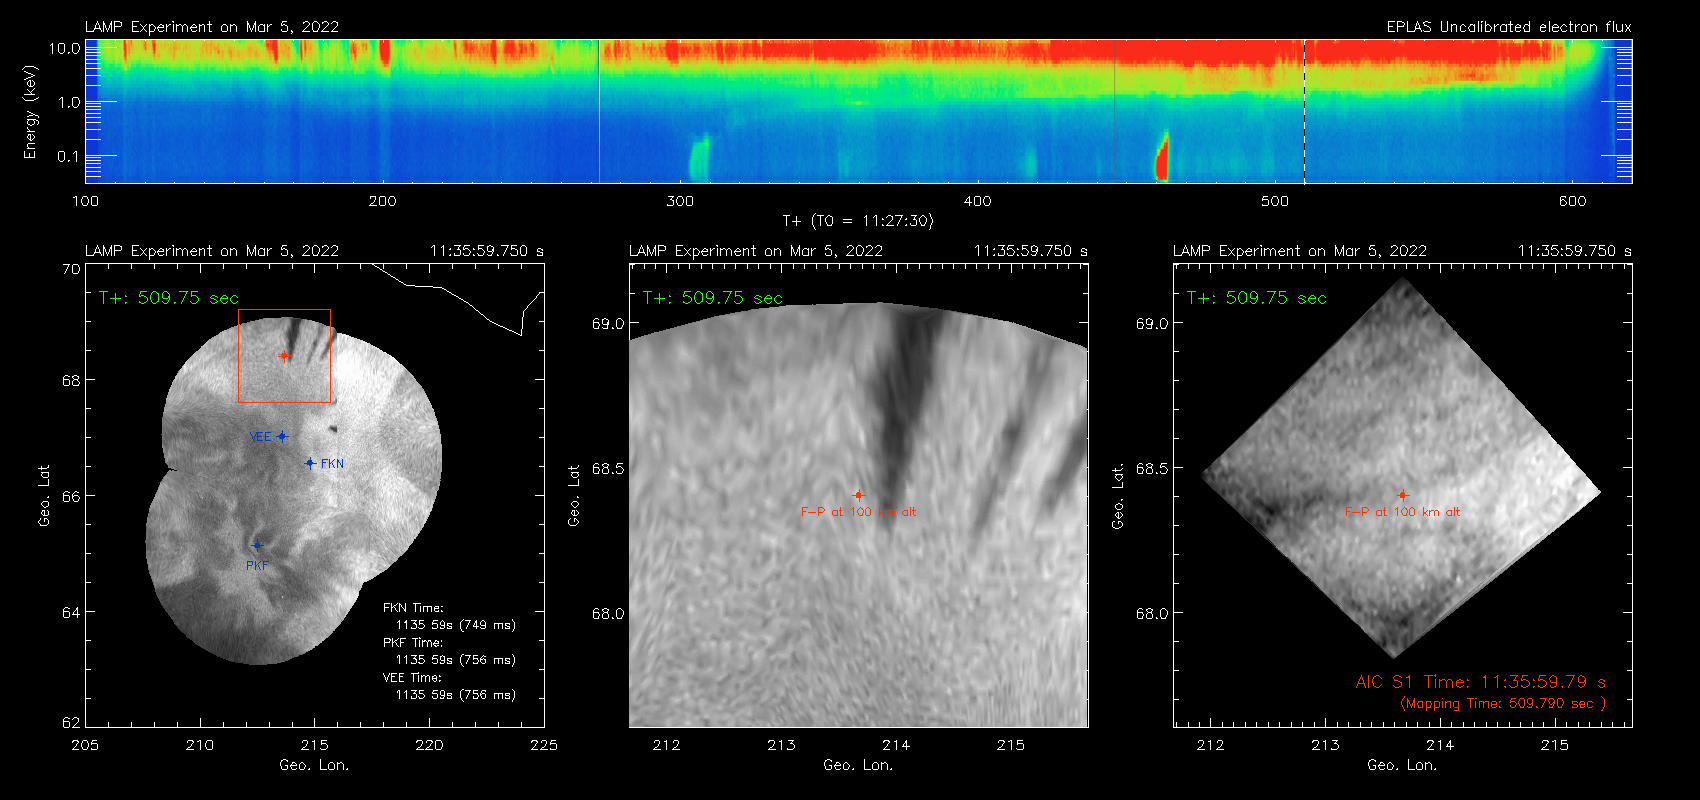1700x800 pixels.
Task: Click the 225 longitude tick on the left map
Action: click(x=544, y=745)
